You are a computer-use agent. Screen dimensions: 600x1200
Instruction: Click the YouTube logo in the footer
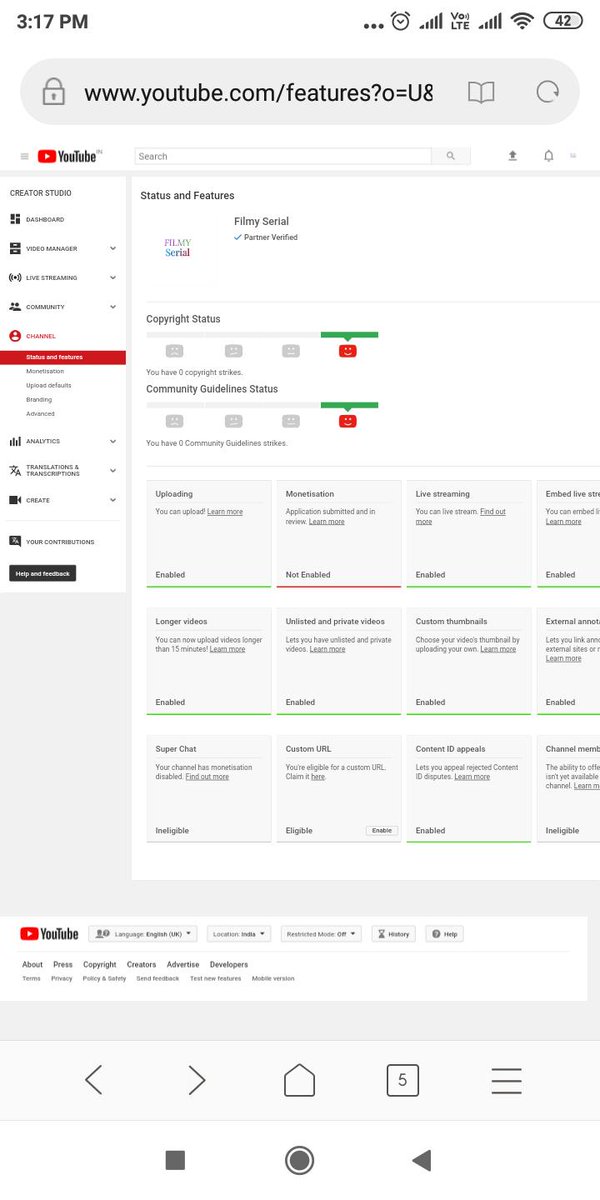point(49,934)
